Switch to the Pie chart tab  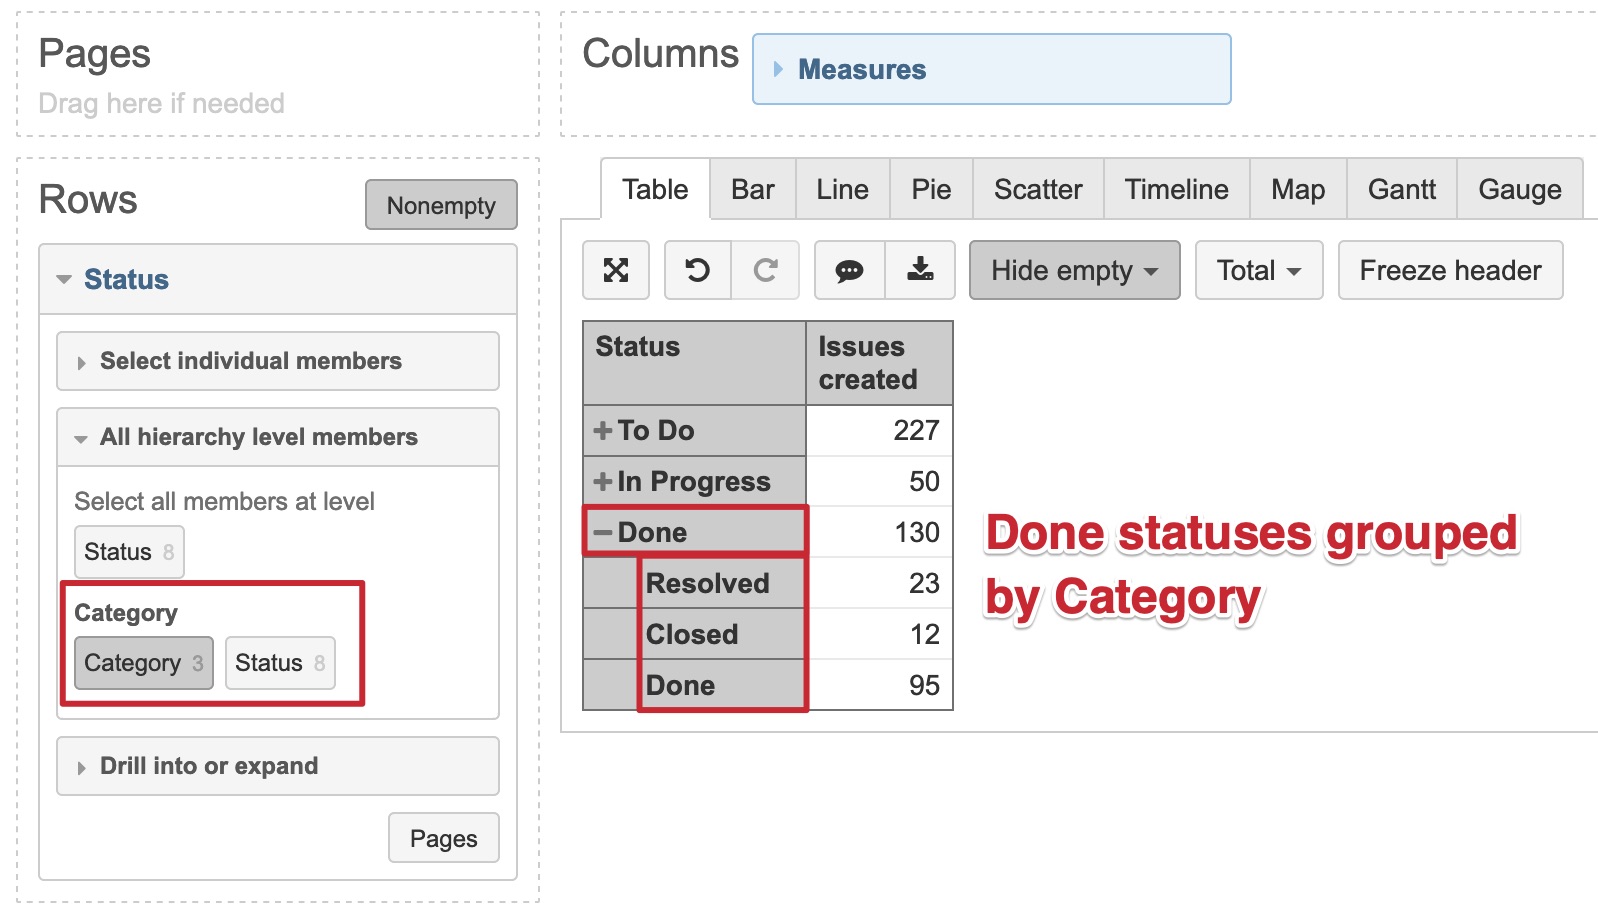(x=931, y=189)
